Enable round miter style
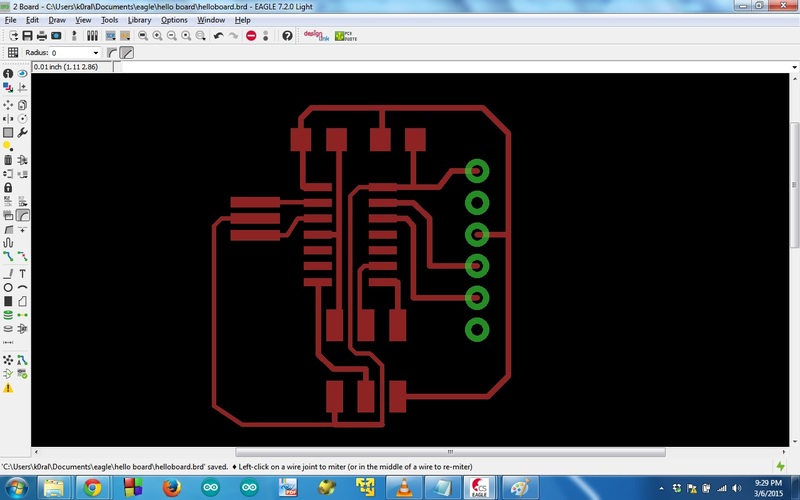Viewport: 800px width, 500px height. pyautogui.click(x=112, y=53)
